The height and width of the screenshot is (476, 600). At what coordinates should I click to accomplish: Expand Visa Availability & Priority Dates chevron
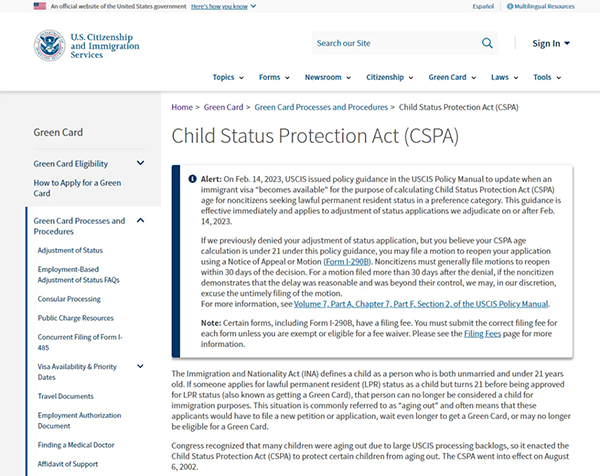click(140, 366)
